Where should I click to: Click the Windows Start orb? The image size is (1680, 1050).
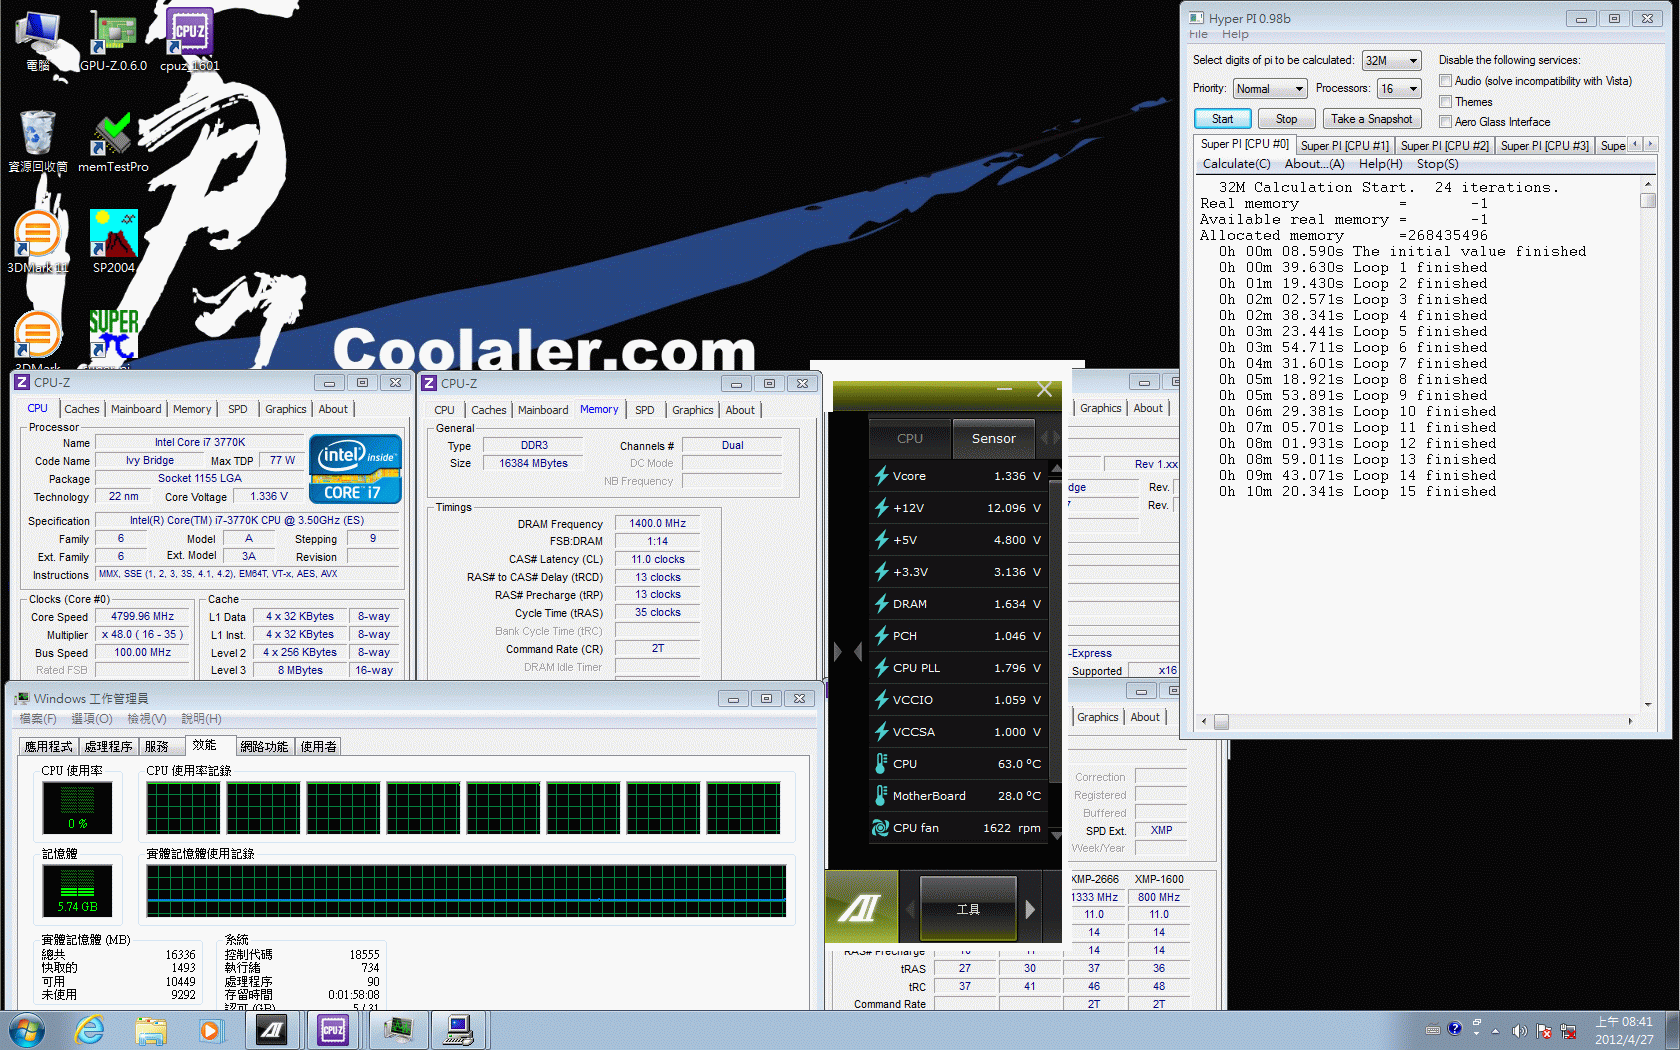pos(26,1029)
